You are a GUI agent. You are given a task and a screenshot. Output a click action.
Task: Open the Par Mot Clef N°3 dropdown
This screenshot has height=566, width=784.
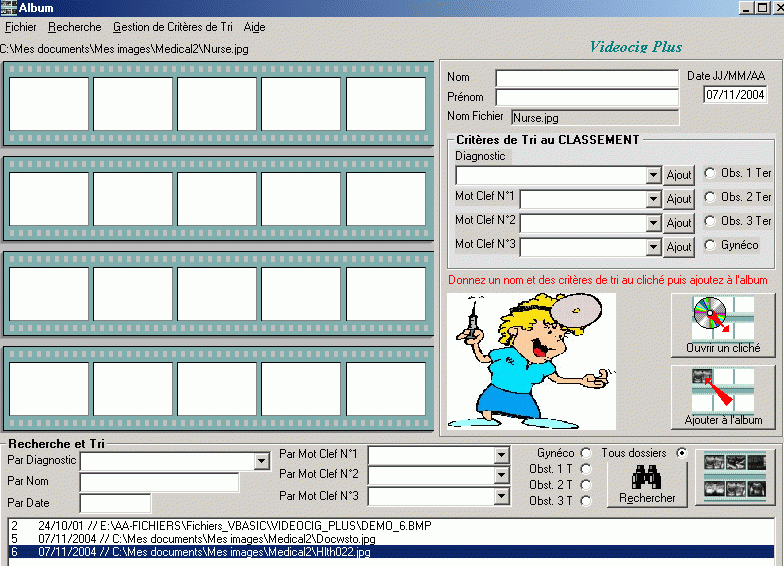pyautogui.click(x=502, y=496)
